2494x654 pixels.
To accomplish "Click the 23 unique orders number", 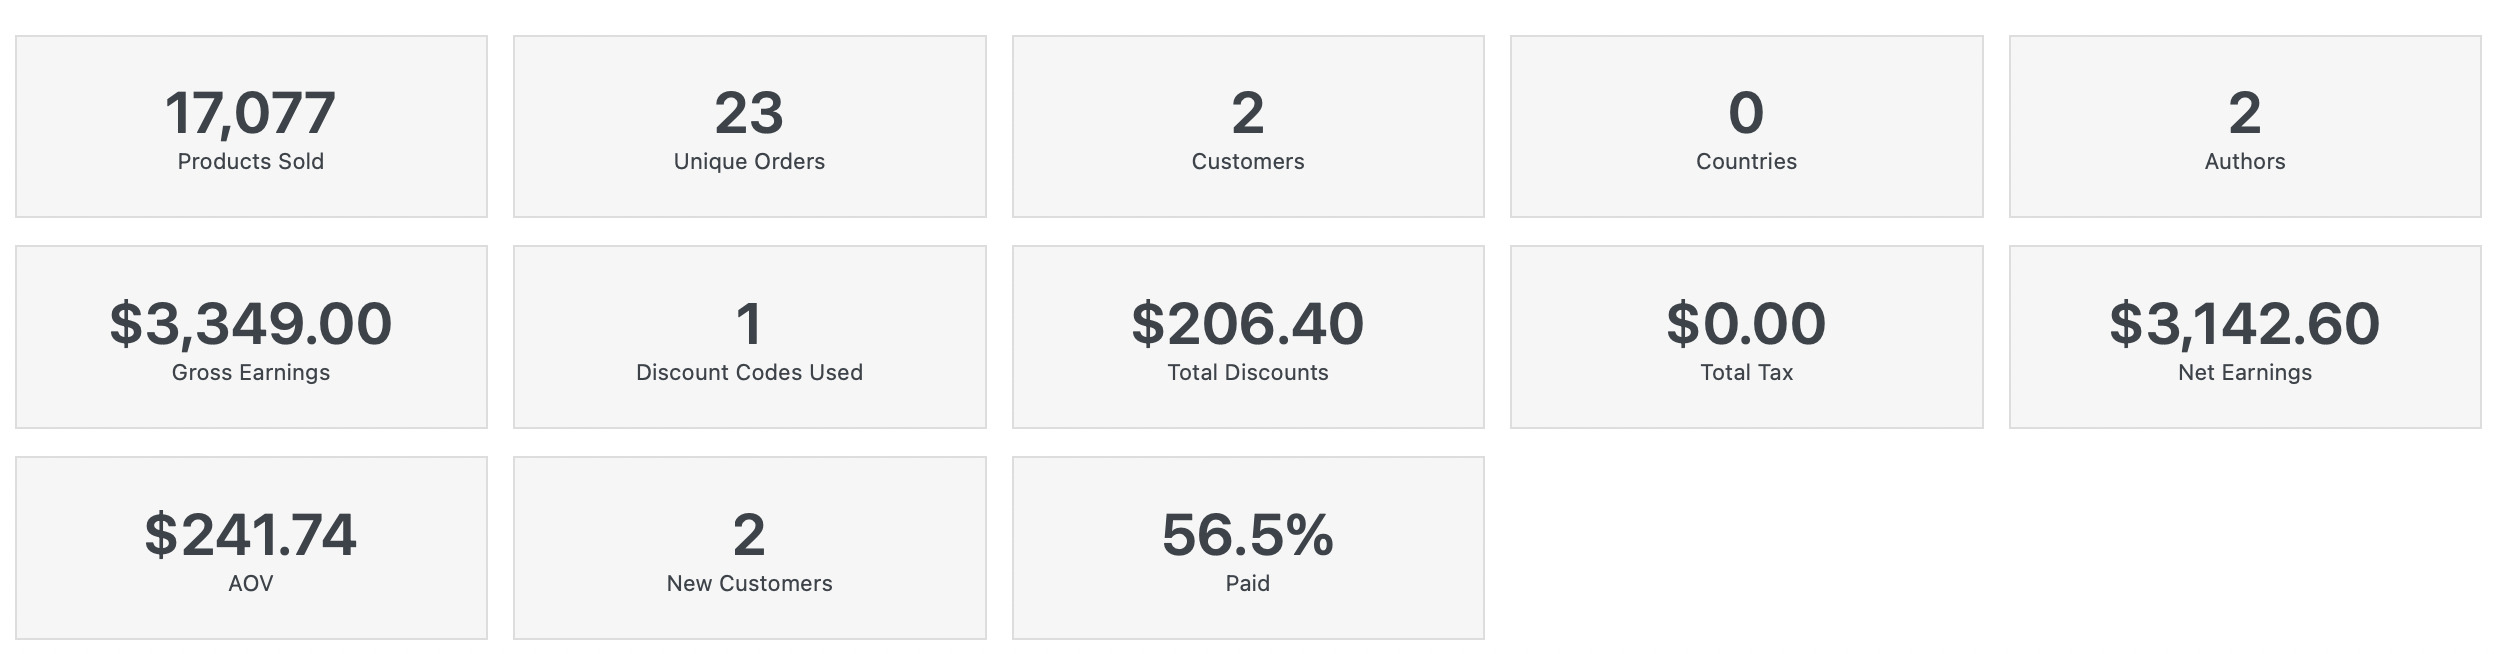I will click(x=749, y=113).
